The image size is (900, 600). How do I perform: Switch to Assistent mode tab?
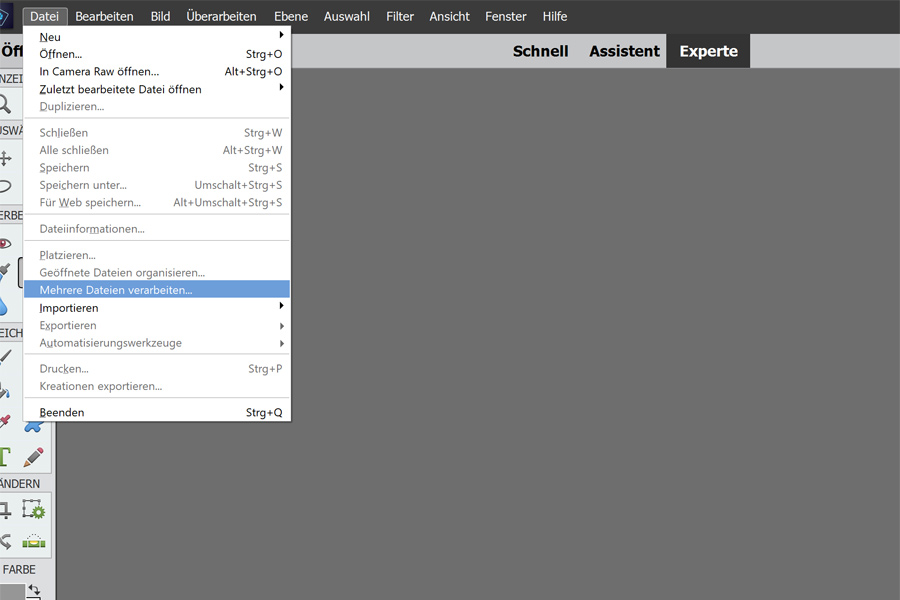pyautogui.click(x=624, y=51)
